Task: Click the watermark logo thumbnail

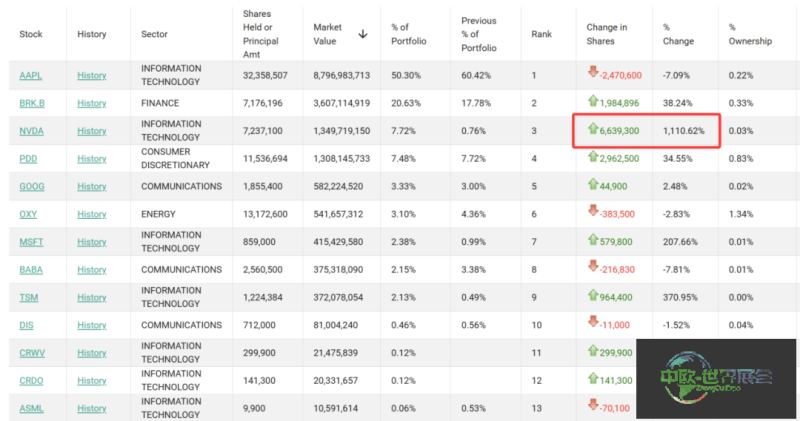Action: click(x=716, y=379)
